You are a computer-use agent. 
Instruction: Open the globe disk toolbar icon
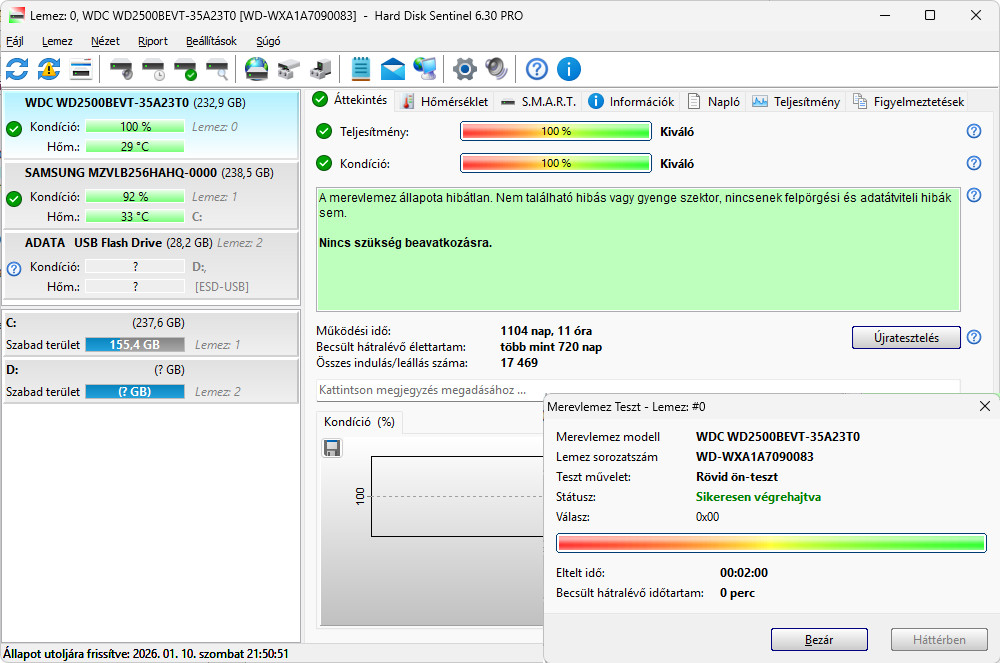coord(257,69)
